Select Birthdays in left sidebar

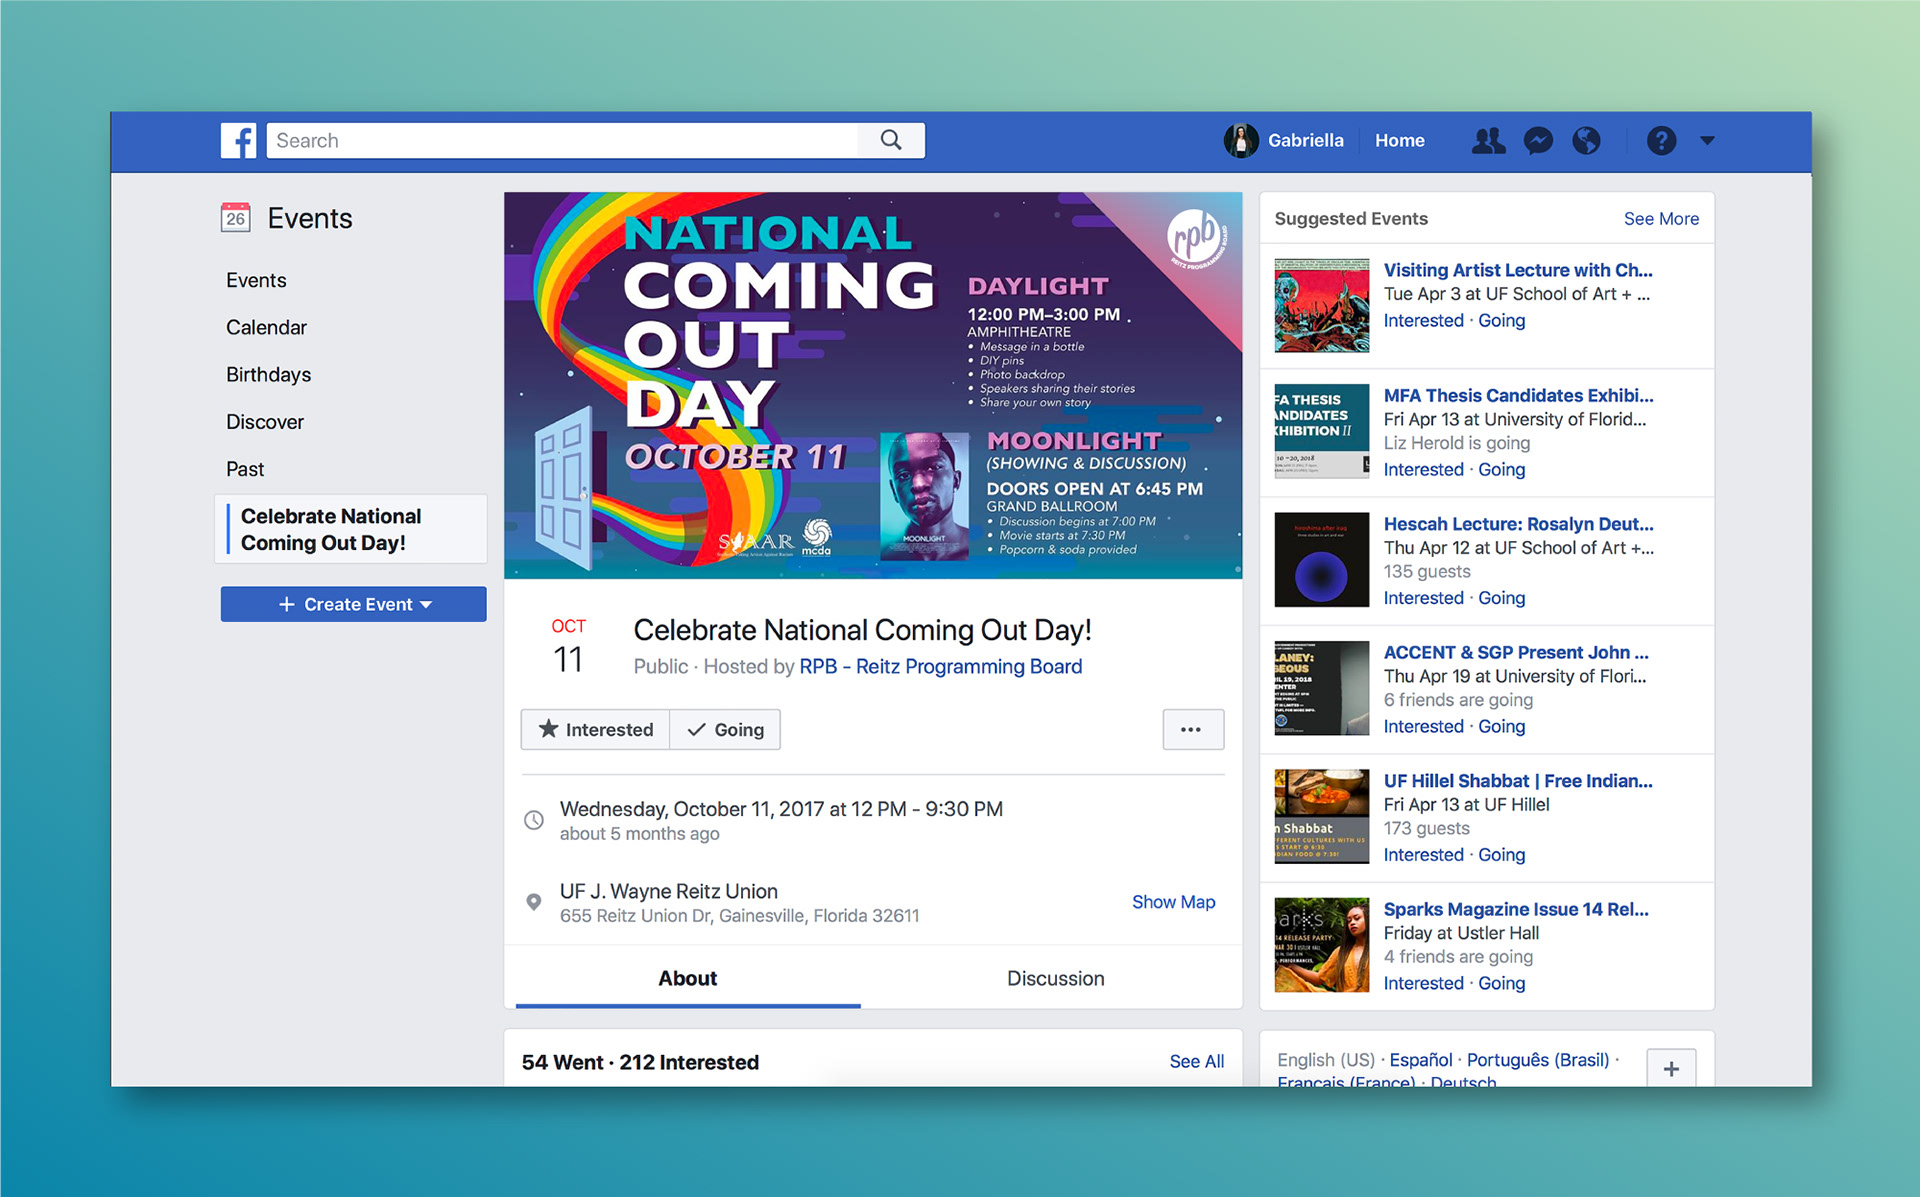tap(268, 374)
